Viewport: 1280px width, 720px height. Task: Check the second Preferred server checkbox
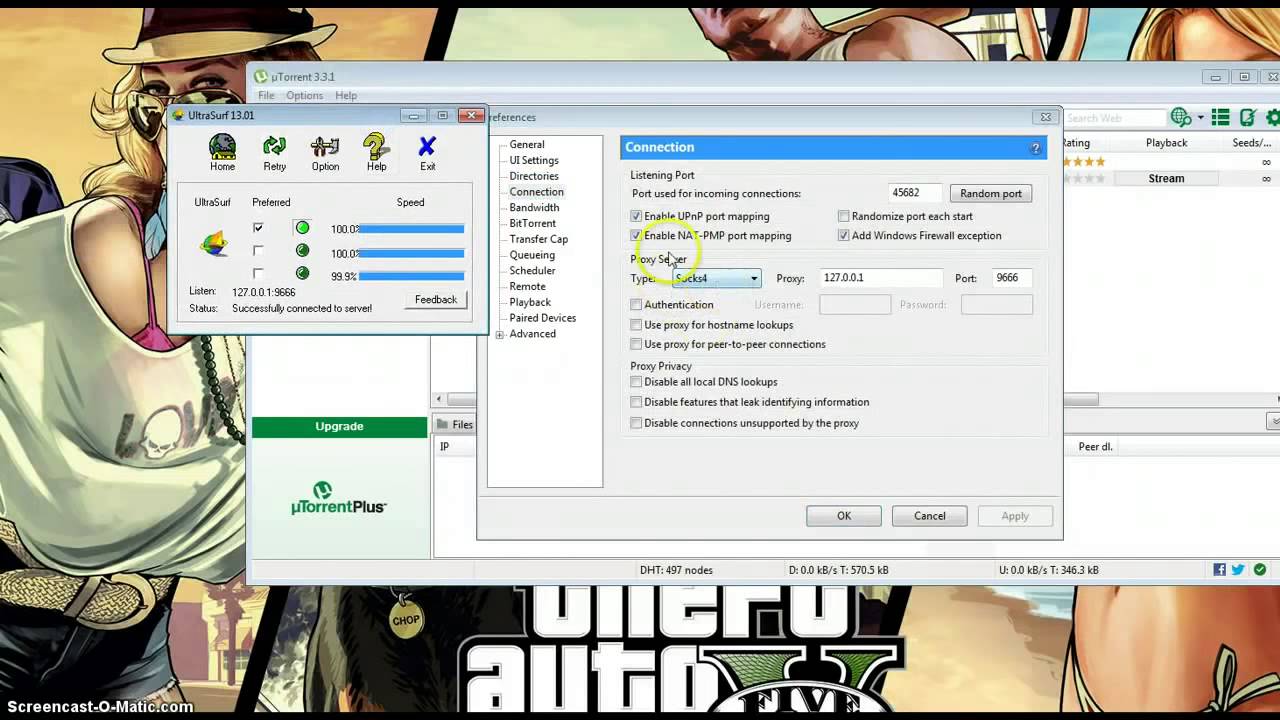pyautogui.click(x=258, y=251)
